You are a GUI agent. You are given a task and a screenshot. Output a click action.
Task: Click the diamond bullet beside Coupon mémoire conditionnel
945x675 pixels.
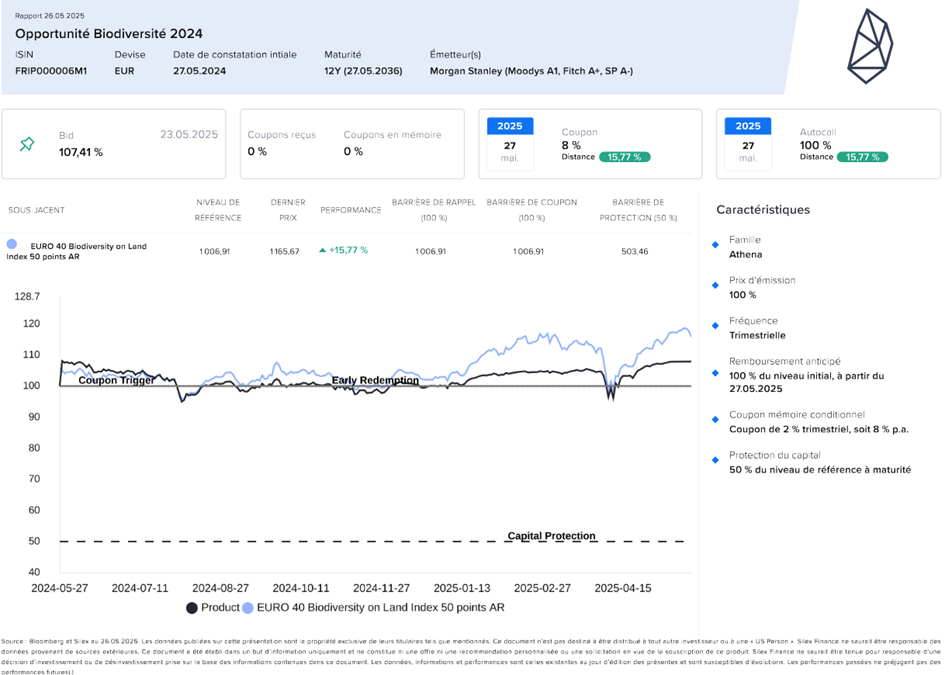point(715,419)
